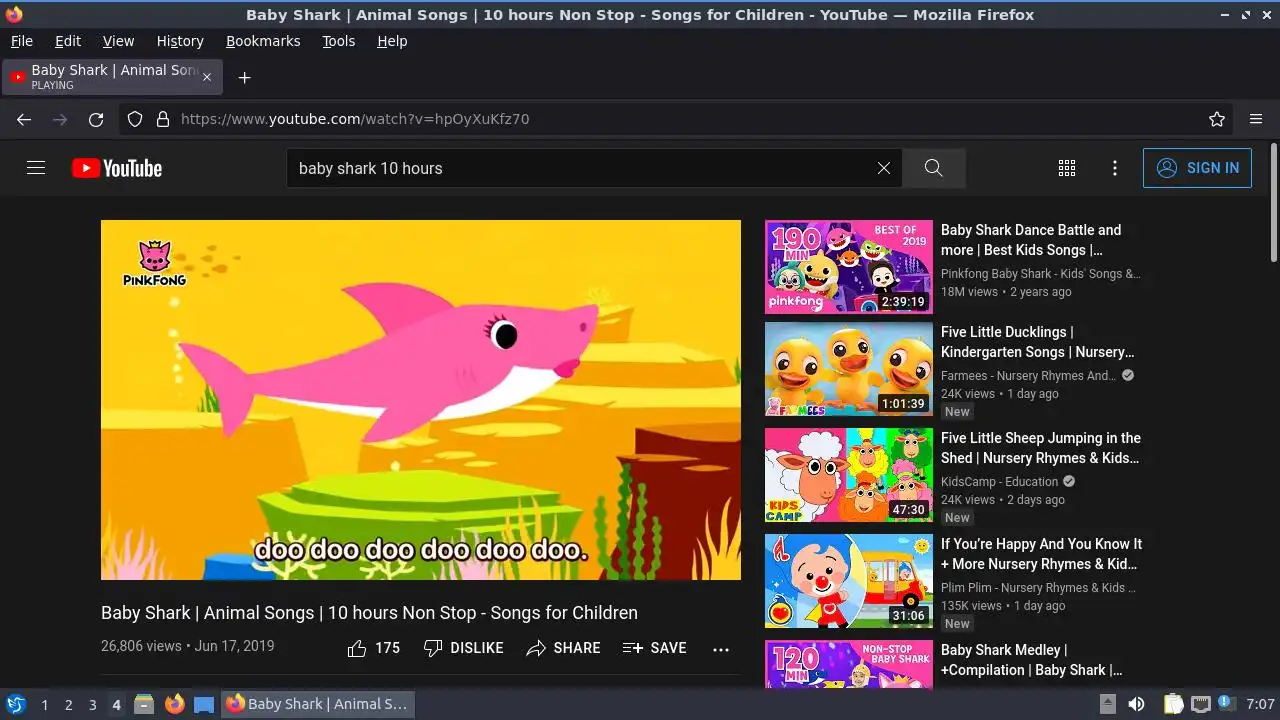The width and height of the screenshot is (1280, 720).
Task: Open the View menu
Action: pyautogui.click(x=118, y=41)
